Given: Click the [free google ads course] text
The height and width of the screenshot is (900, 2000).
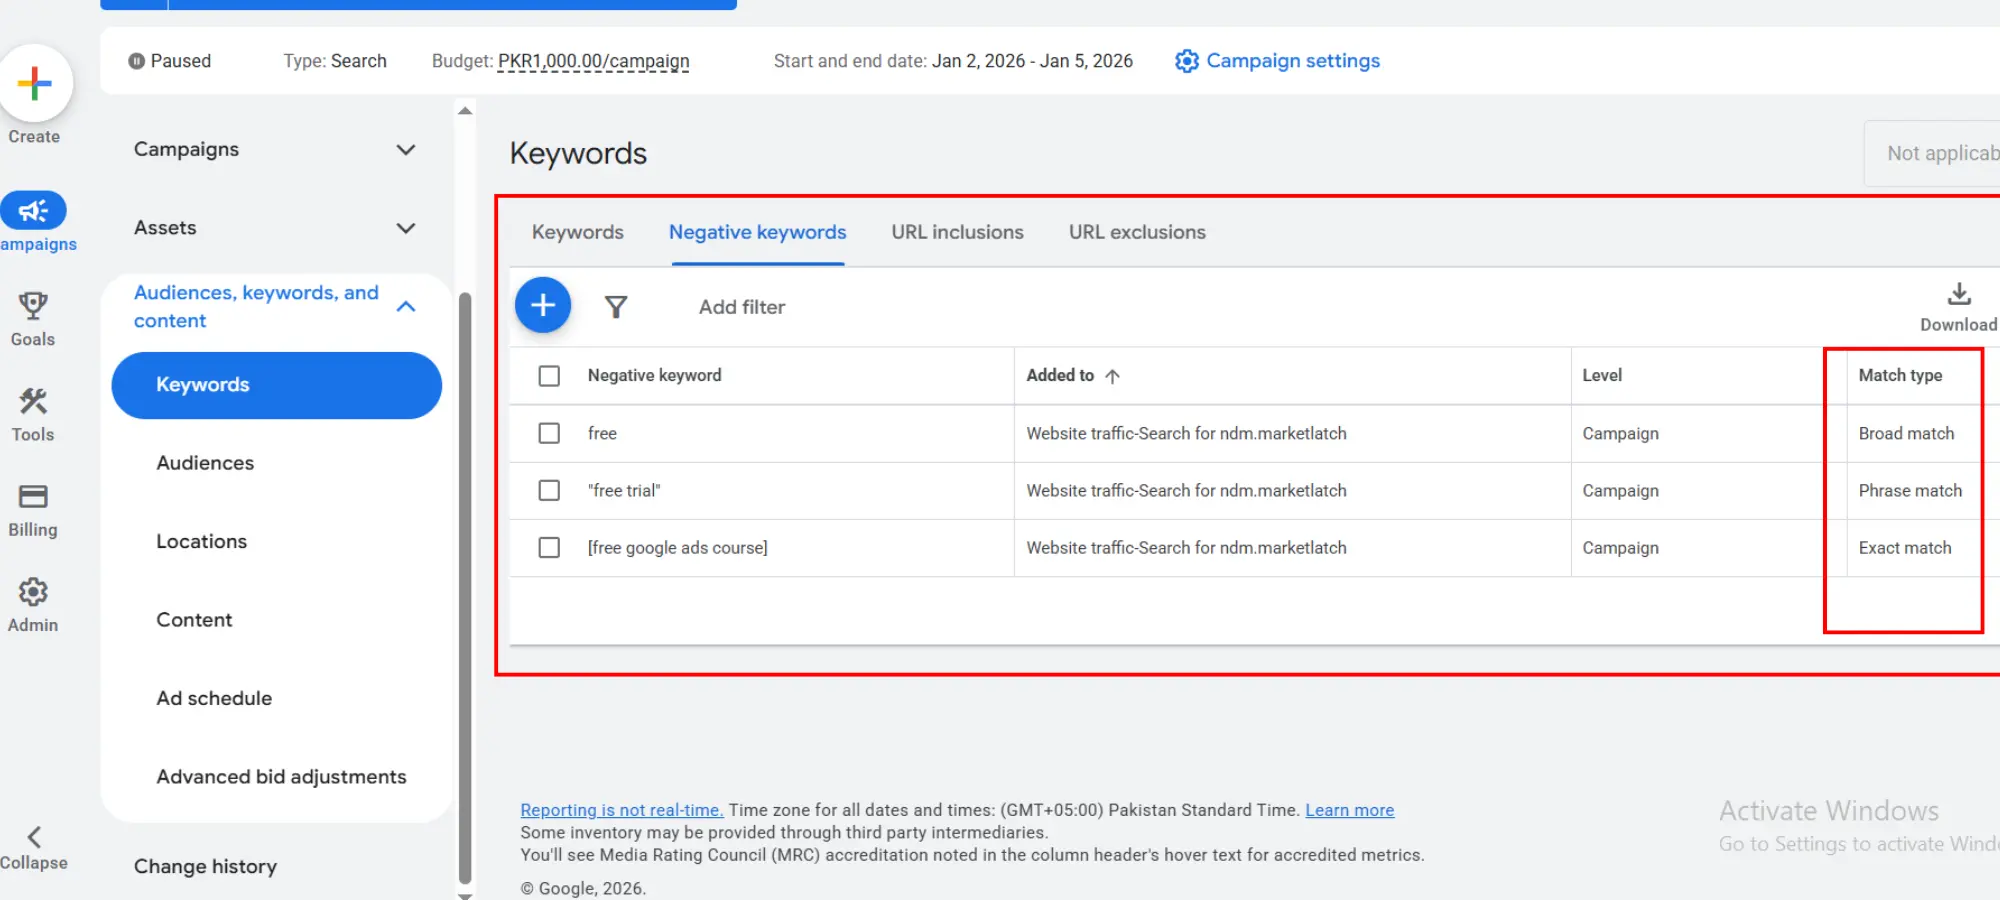Looking at the screenshot, I should (678, 547).
